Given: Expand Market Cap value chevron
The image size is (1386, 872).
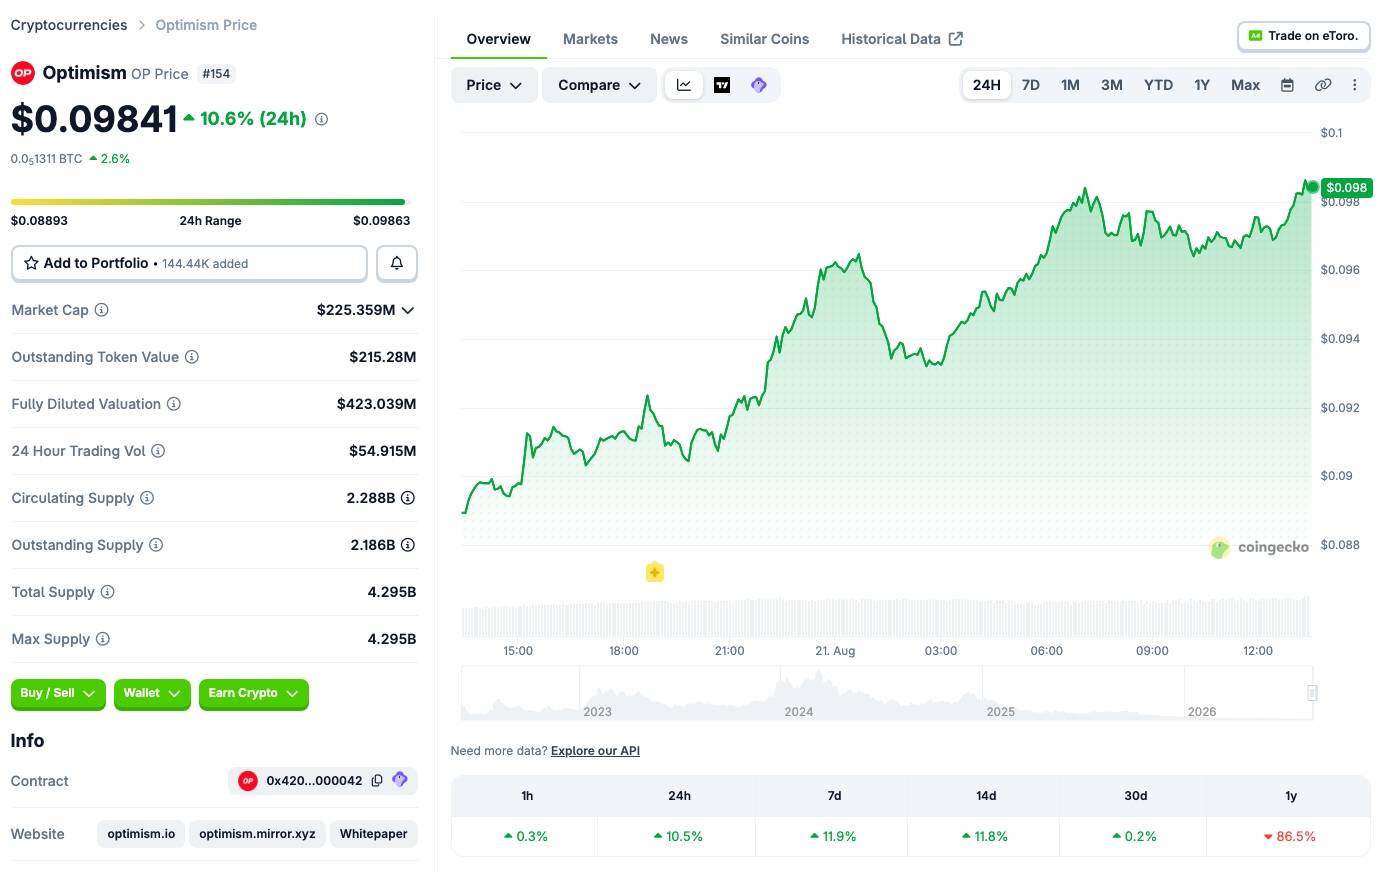Looking at the screenshot, I should (x=408, y=310).
